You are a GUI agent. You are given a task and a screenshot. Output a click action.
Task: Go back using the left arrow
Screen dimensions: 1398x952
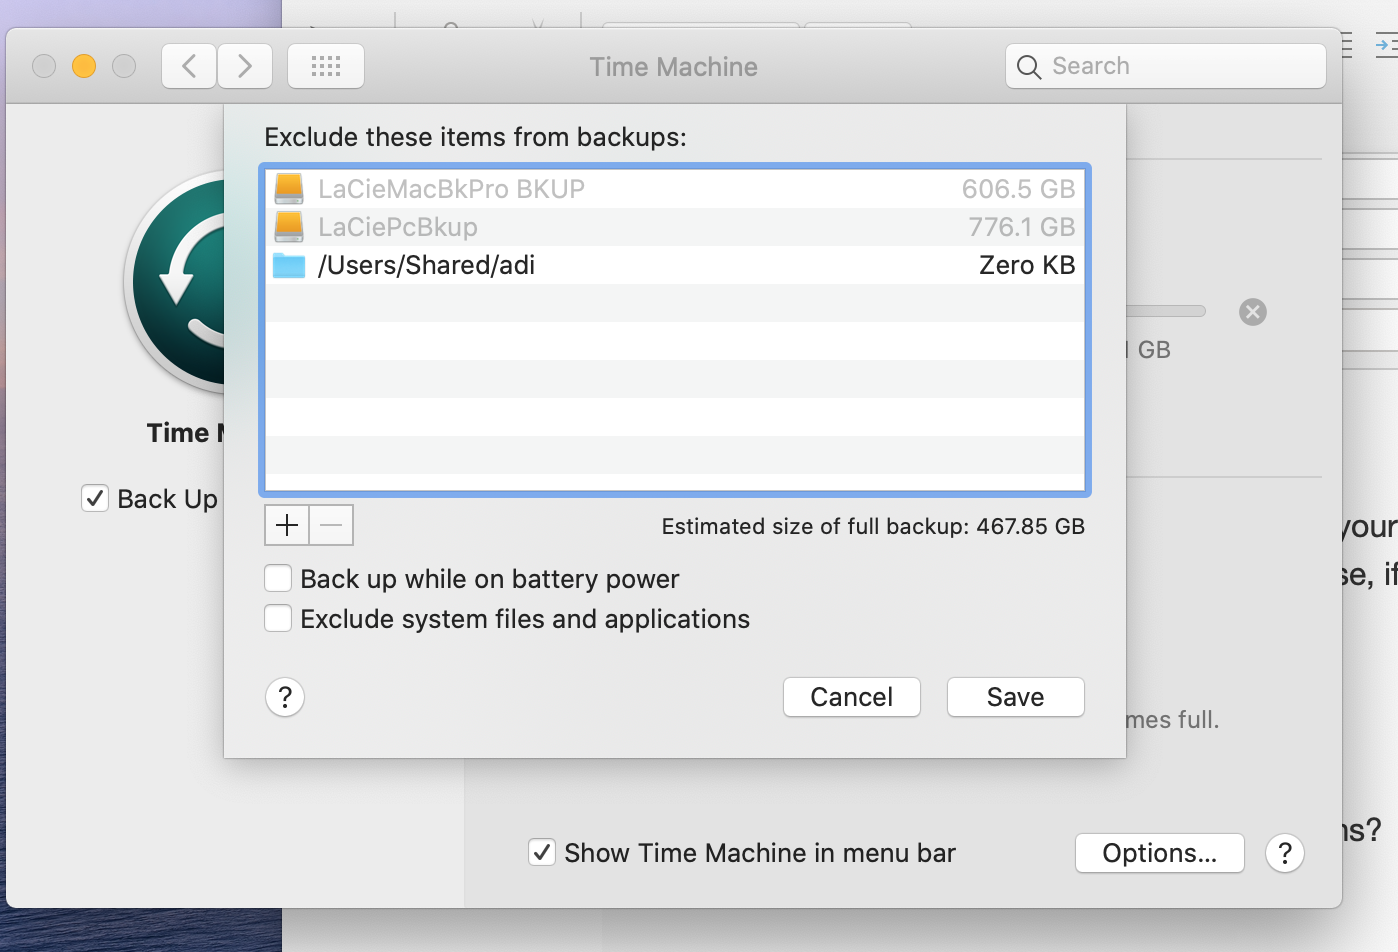[x=189, y=67]
